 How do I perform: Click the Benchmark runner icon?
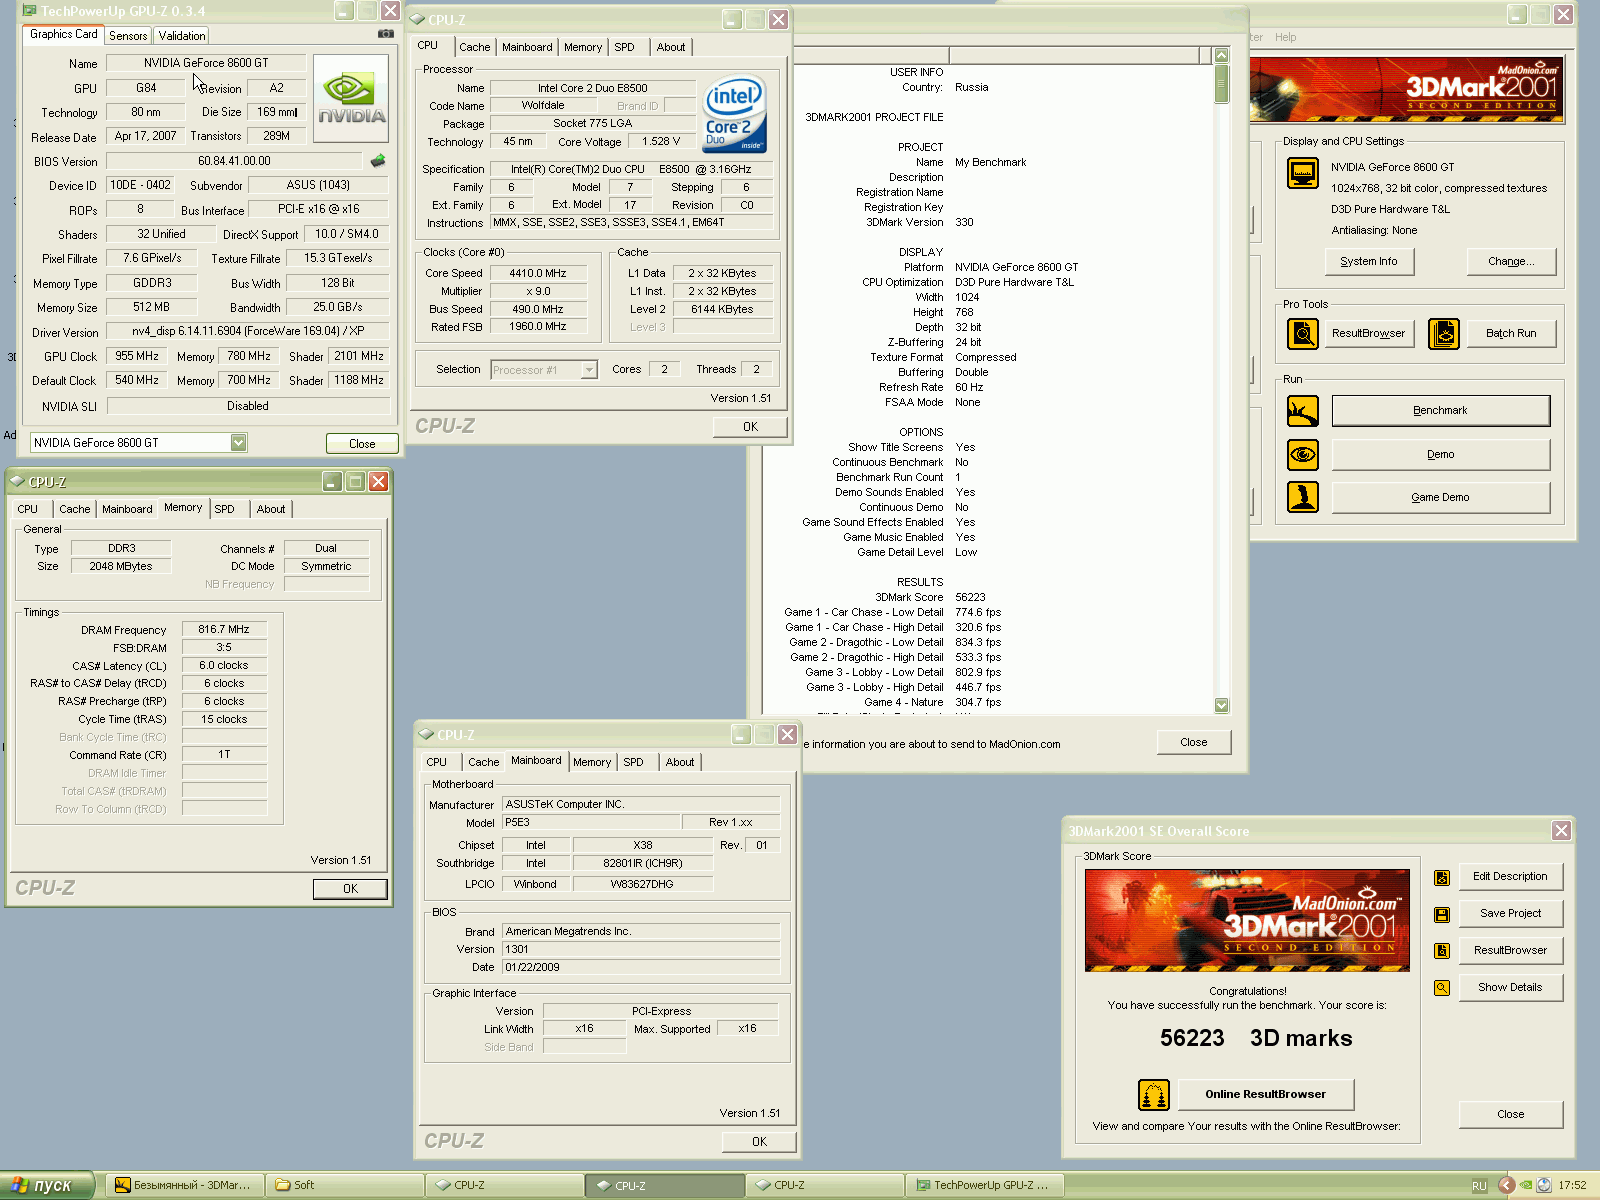(1302, 411)
